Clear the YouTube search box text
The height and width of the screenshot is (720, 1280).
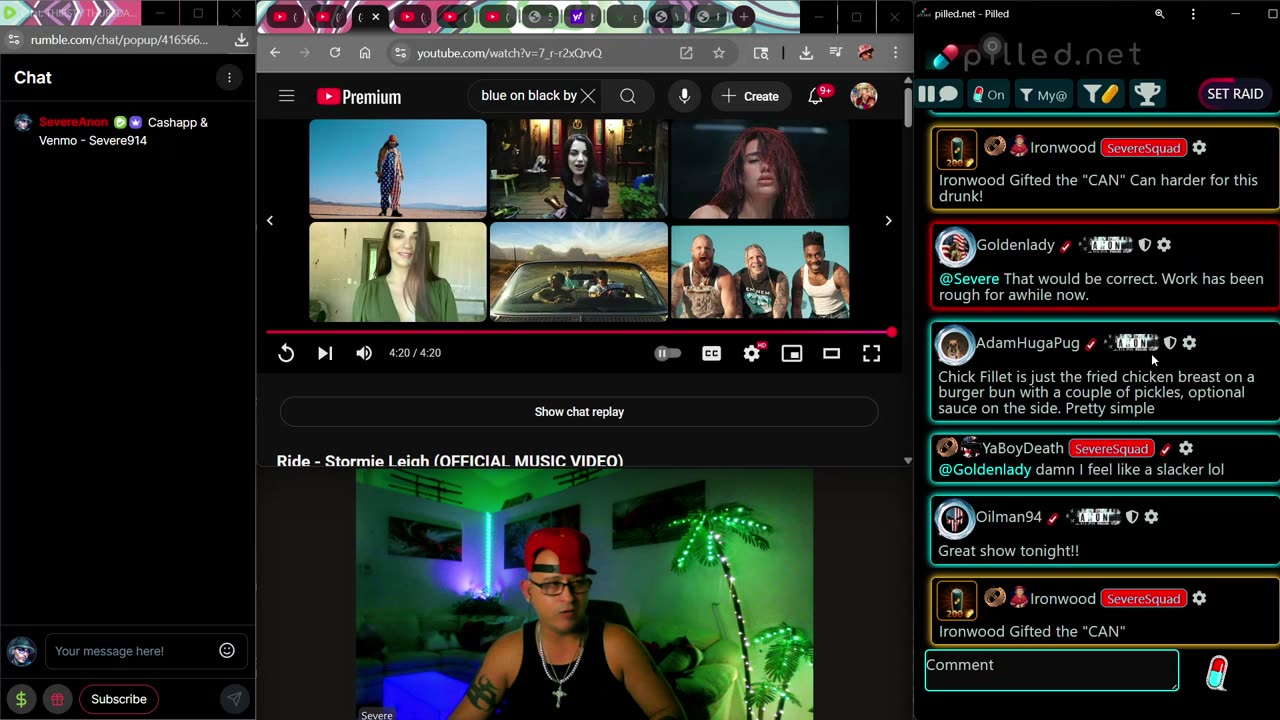click(588, 96)
